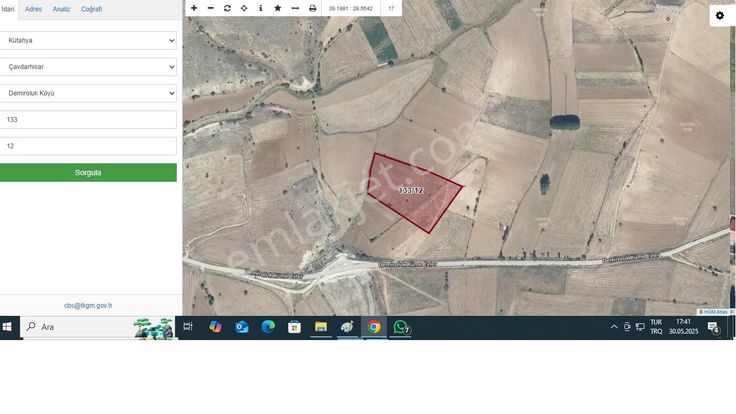This screenshot has height=414, width=736.
Task: Open WhatsApp from the taskbar
Action: pyautogui.click(x=400, y=327)
